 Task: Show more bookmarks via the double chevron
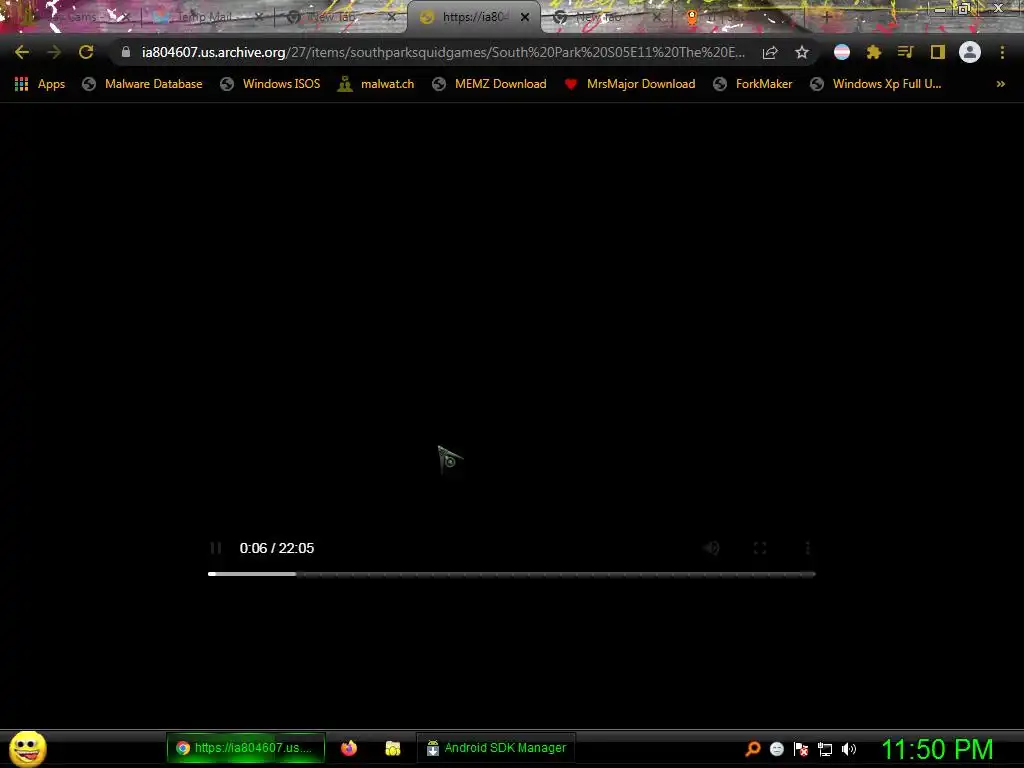tap(1000, 84)
